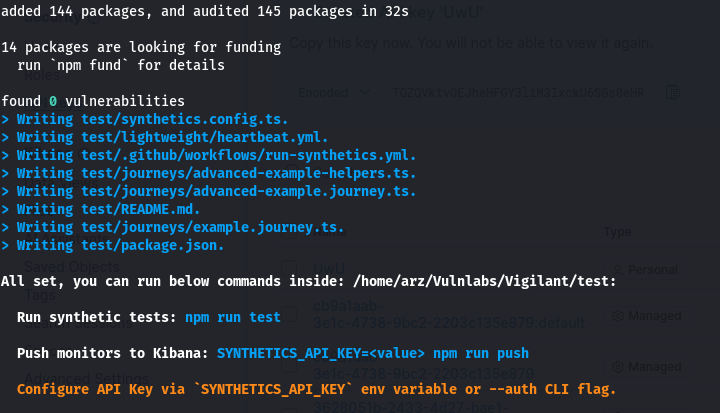Go to Tags in the sidebar
The height and width of the screenshot is (413, 720).
(39, 294)
